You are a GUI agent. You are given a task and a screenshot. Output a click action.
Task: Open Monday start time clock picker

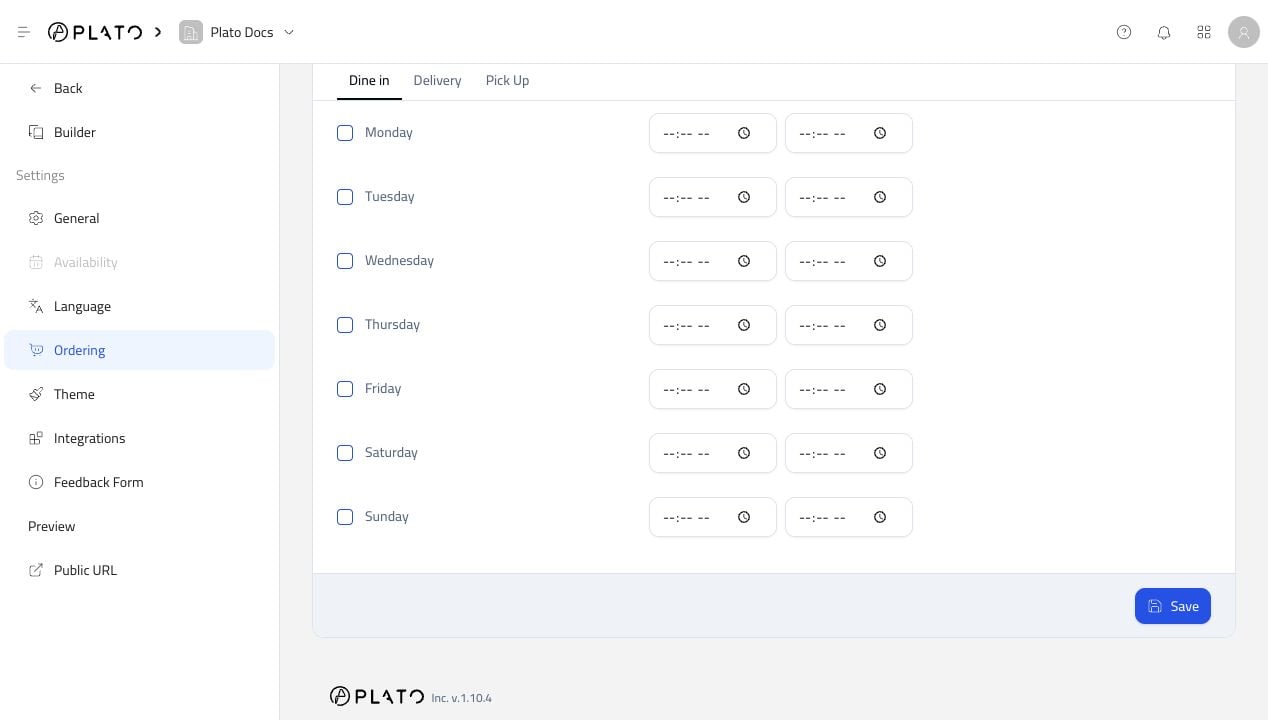[x=744, y=133]
